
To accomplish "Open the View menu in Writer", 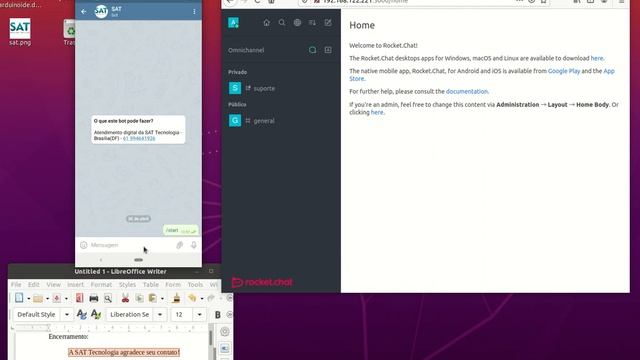I will pos(53,284).
